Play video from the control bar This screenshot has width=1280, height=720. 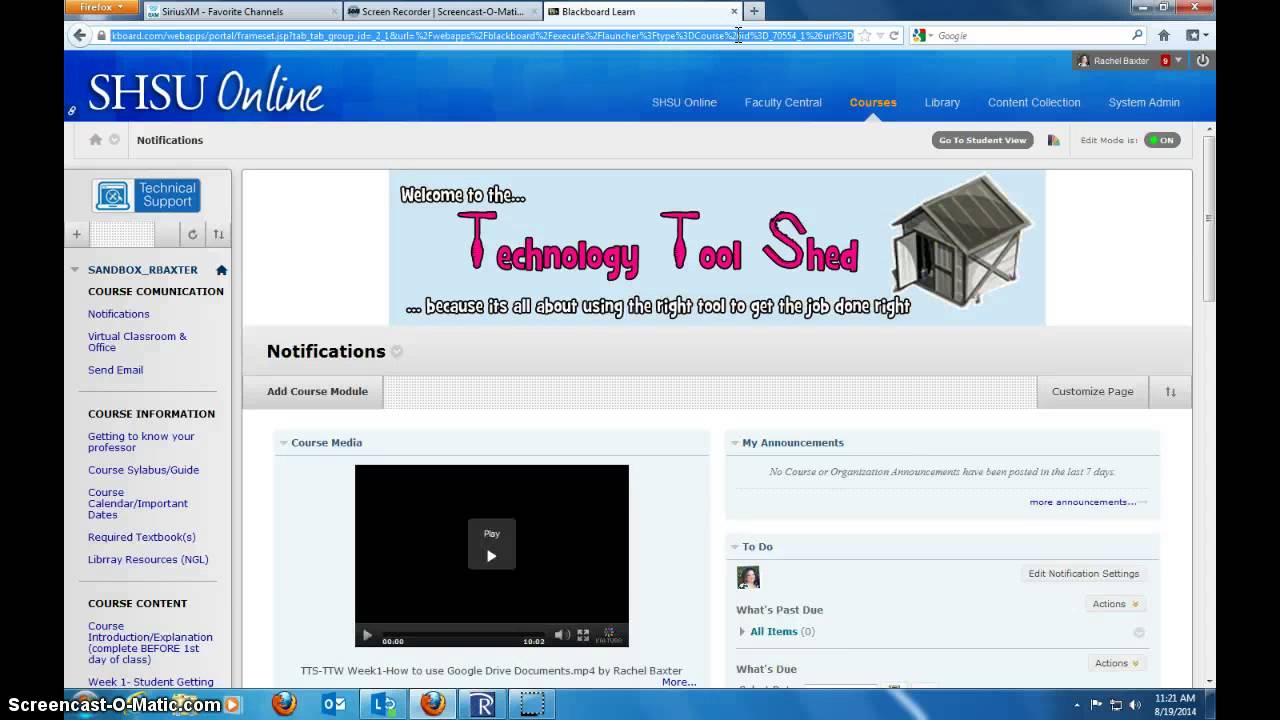367,635
